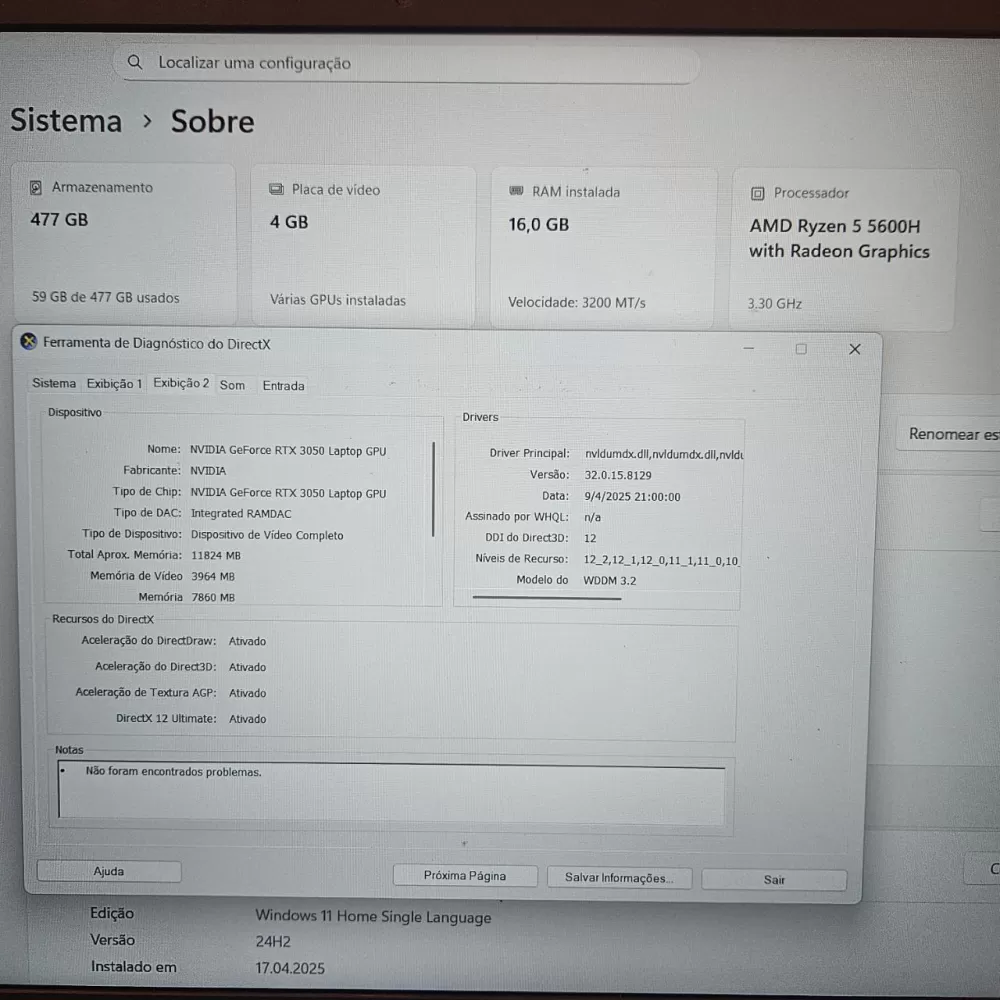The height and width of the screenshot is (1000, 1000).
Task: Click the 3964 MB video memory value
Action: point(213,577)
